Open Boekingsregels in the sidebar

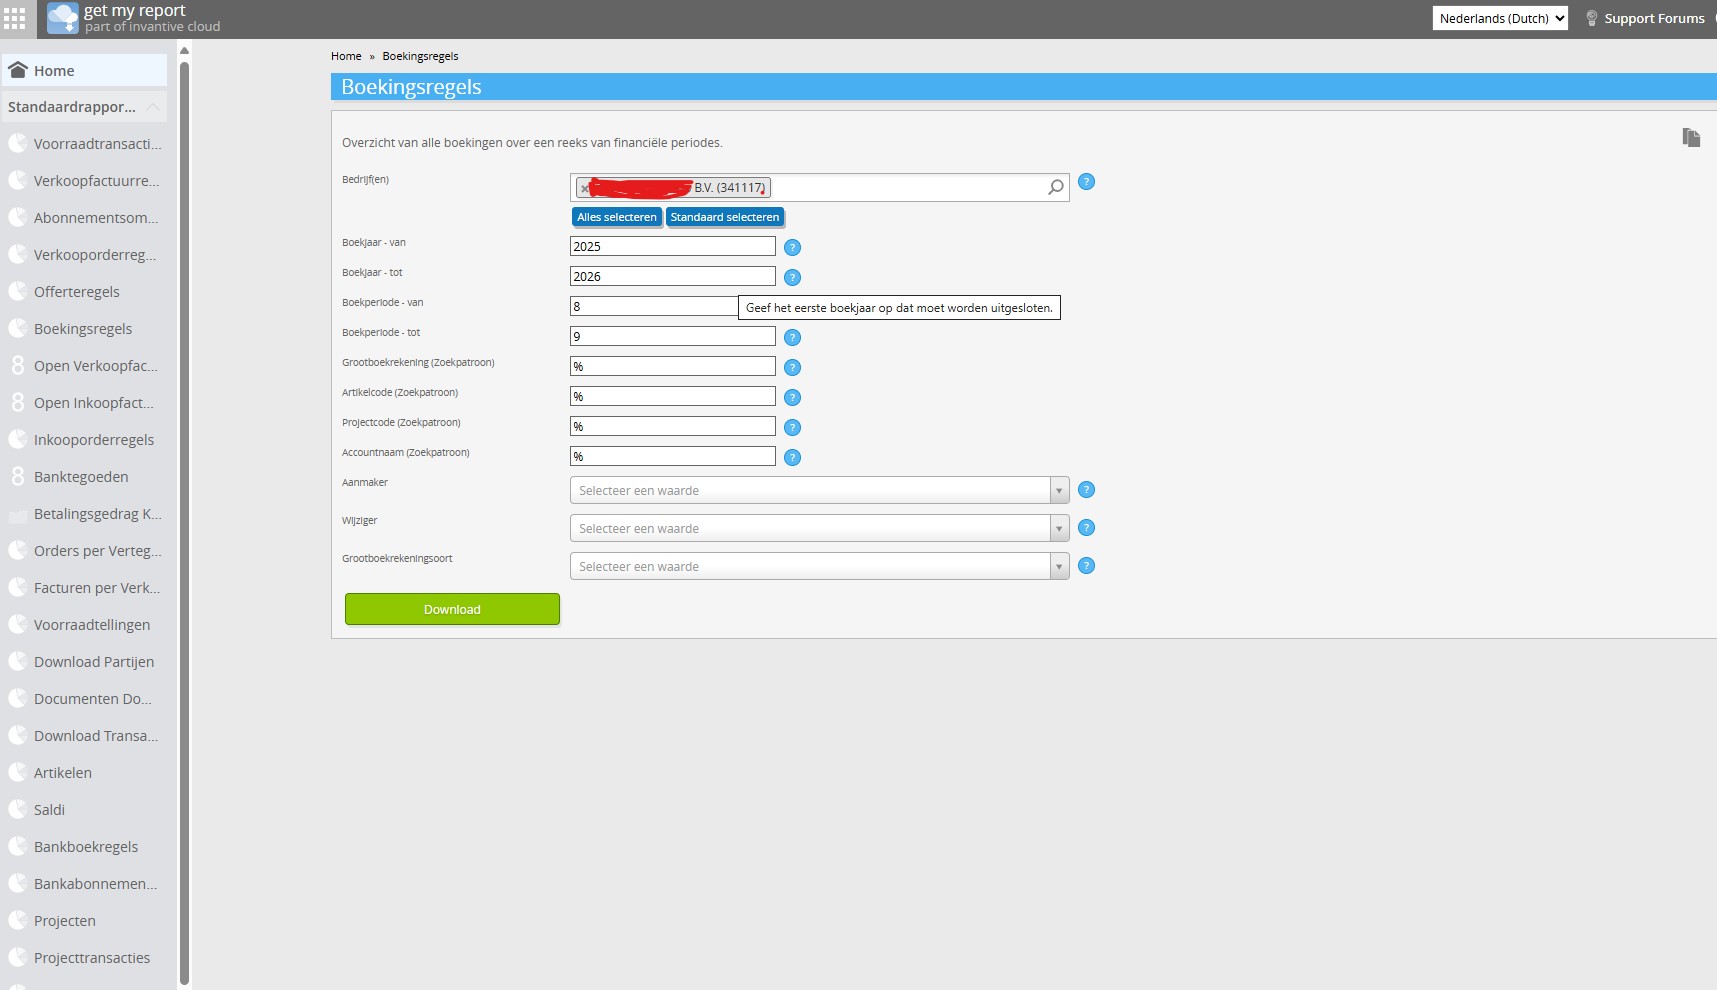click(x=83, y=329)
